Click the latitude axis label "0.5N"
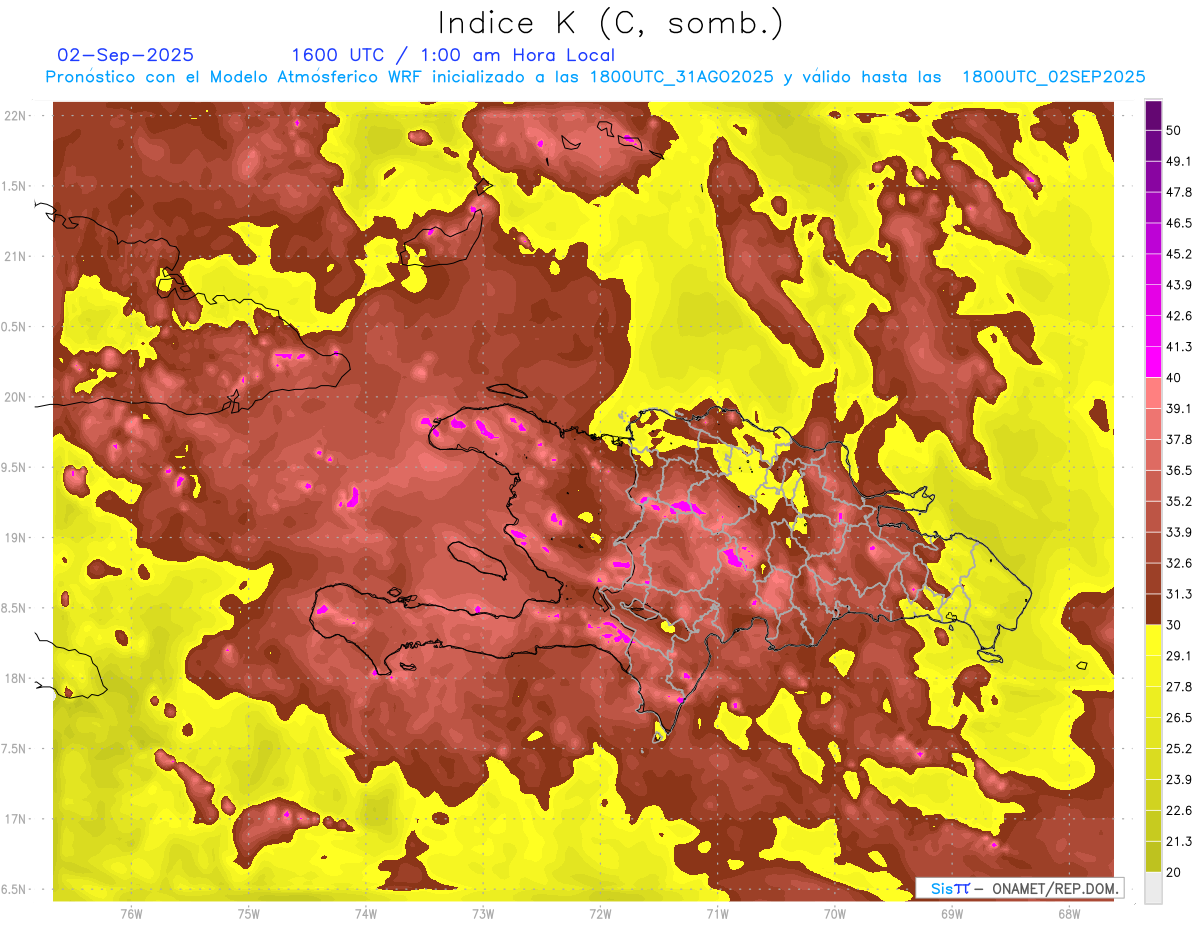 [14, 327]
